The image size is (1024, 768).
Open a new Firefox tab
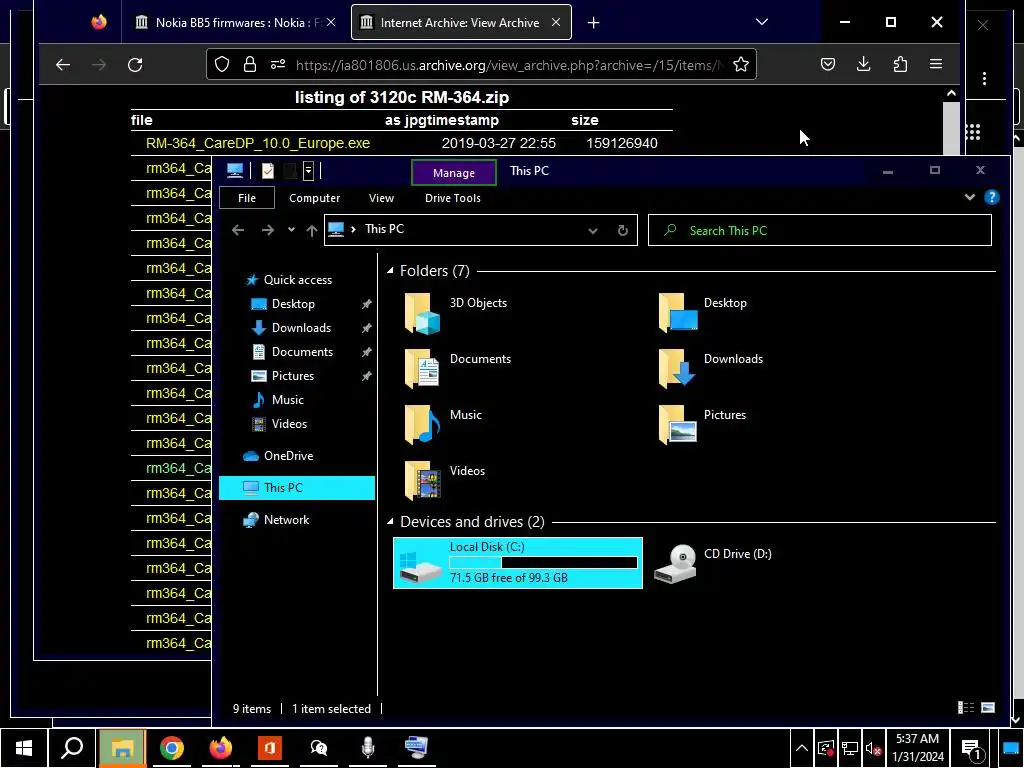(593, 23)
